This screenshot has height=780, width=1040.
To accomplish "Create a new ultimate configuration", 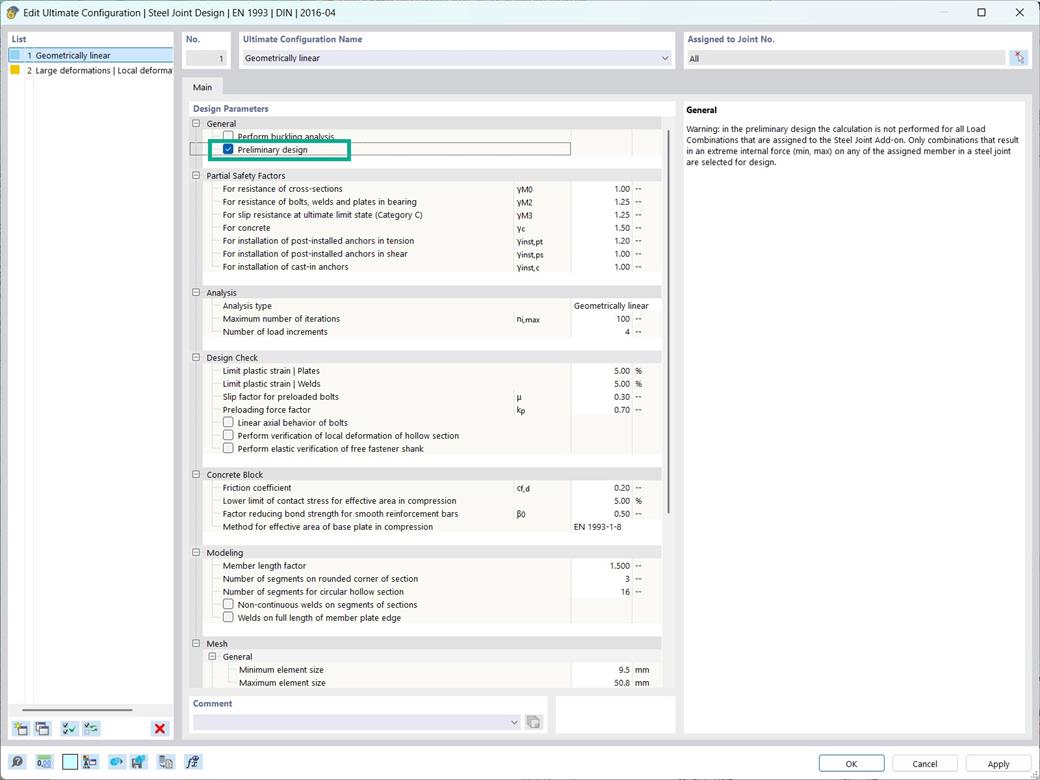I will [19, 728].
